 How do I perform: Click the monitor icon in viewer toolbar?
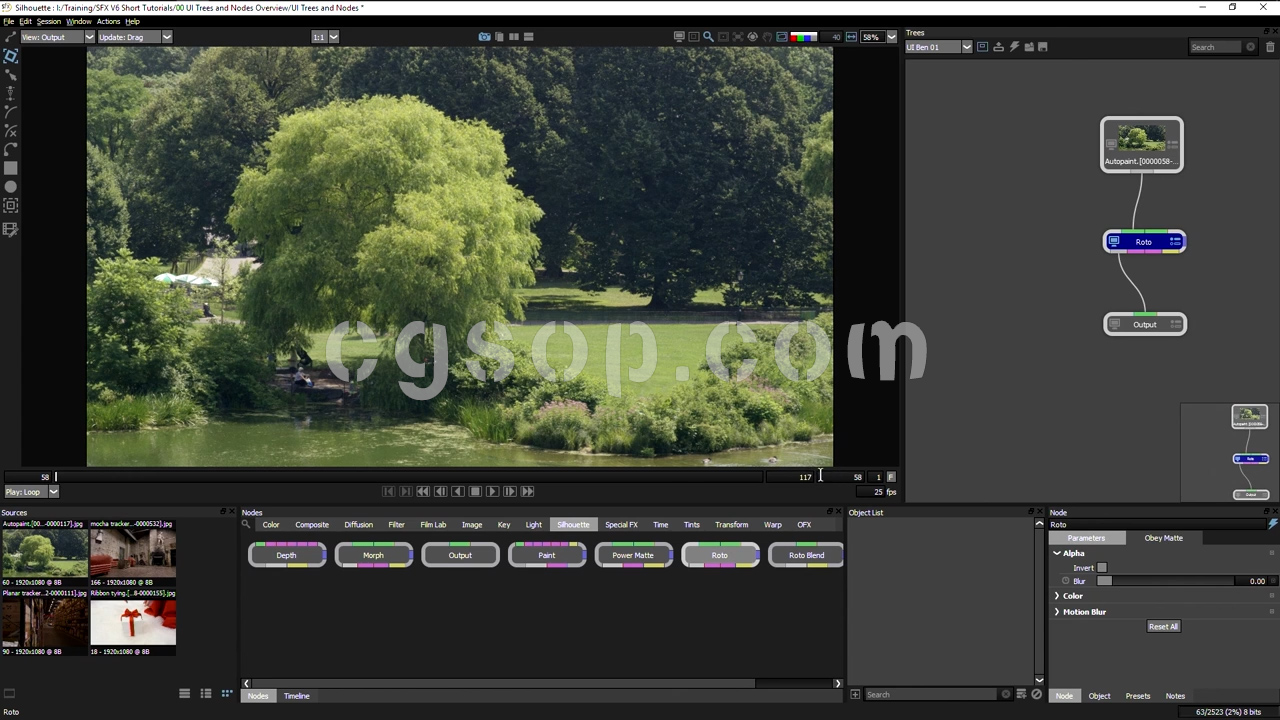tap(679, 37)
